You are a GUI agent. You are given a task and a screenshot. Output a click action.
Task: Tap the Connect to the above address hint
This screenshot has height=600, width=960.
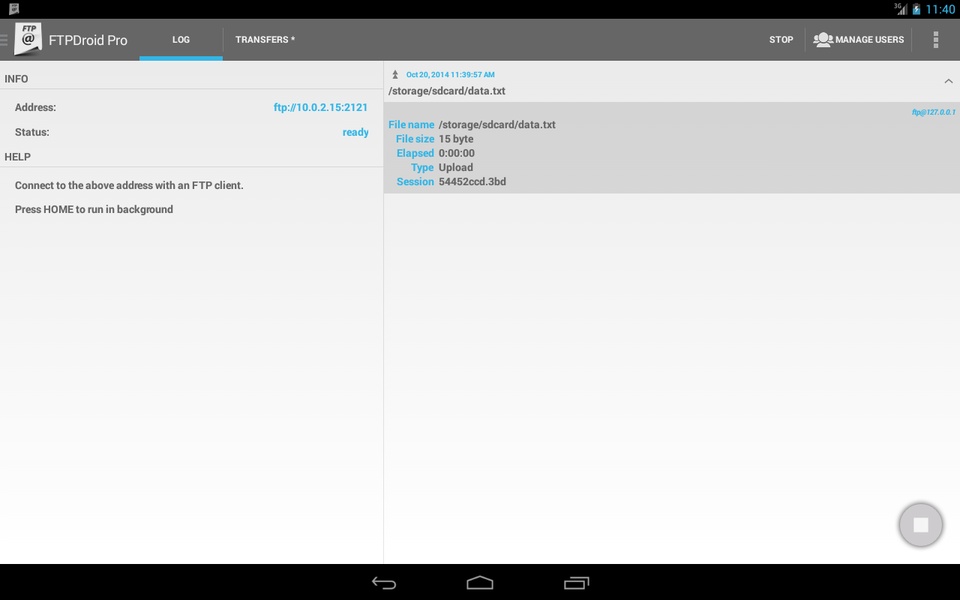pyautogui.click(x=129, y=186)
